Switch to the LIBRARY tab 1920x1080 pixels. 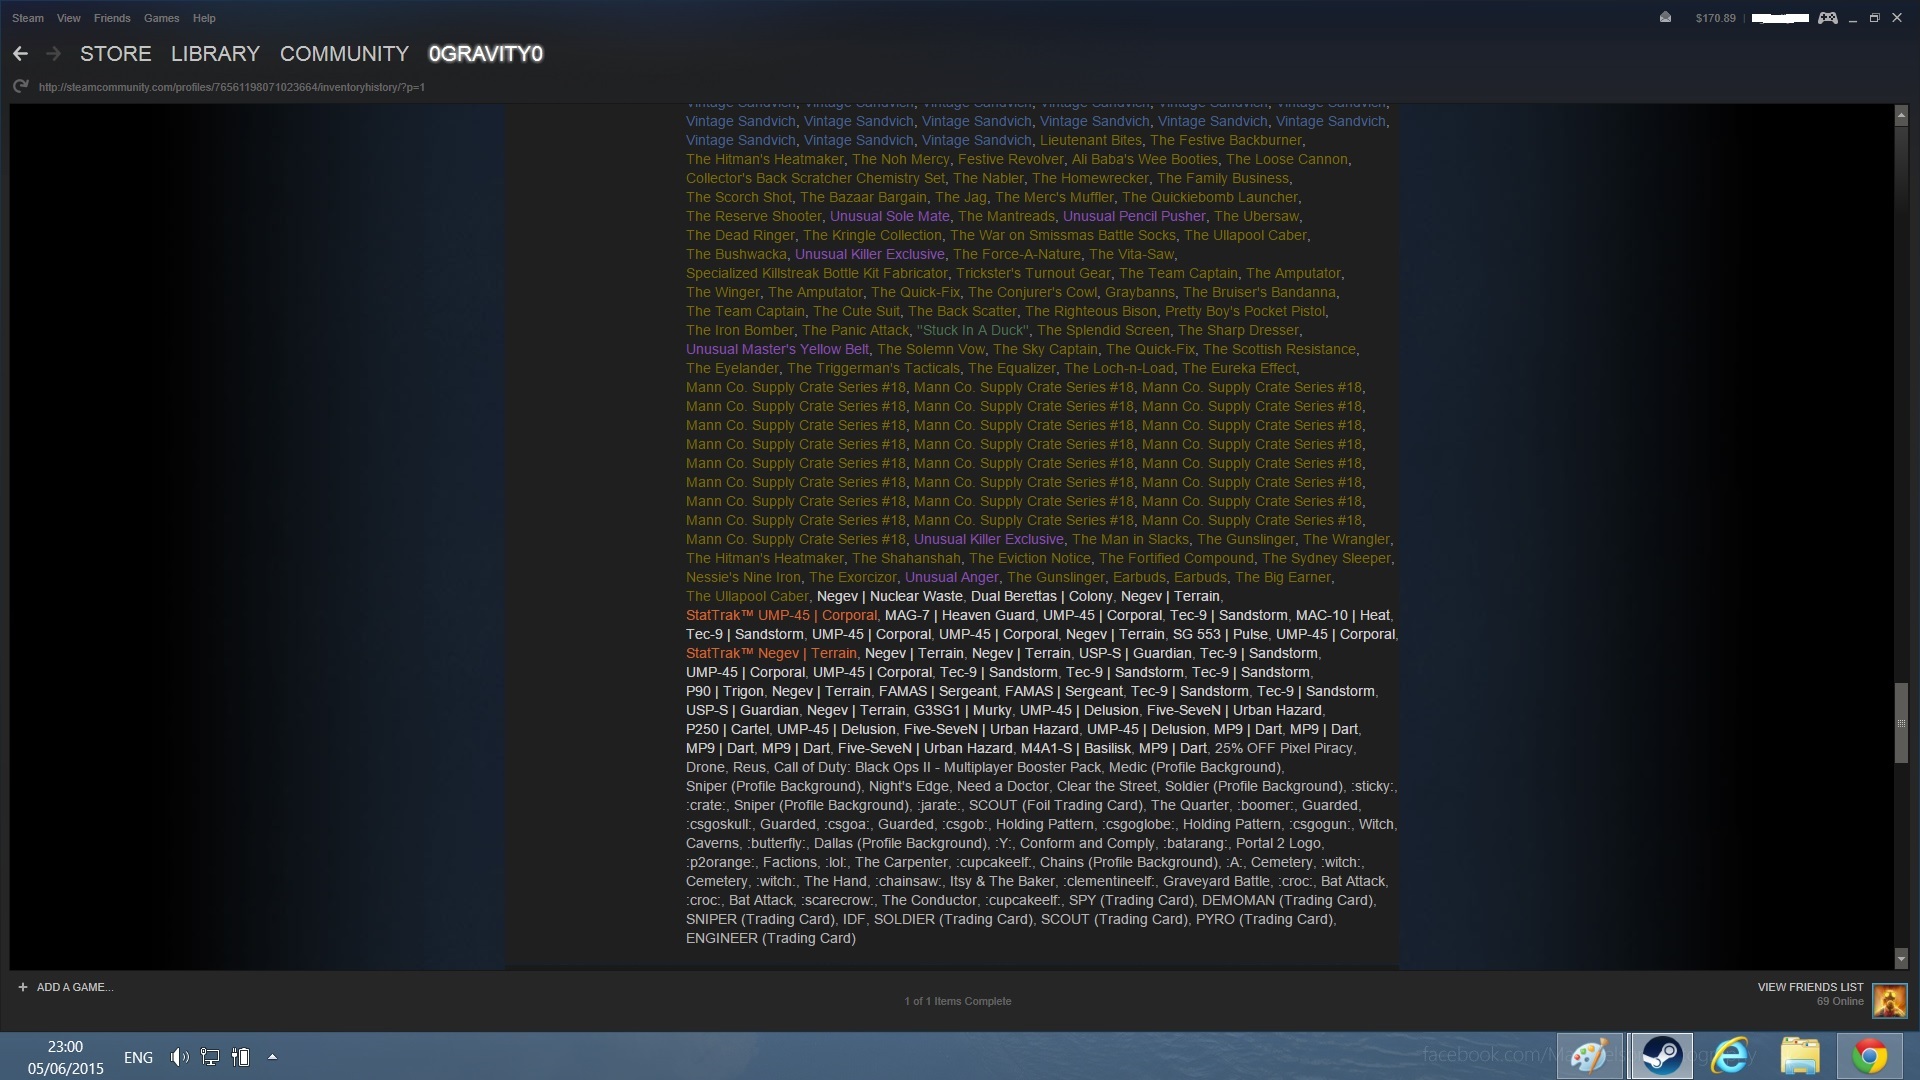(215, 54)
